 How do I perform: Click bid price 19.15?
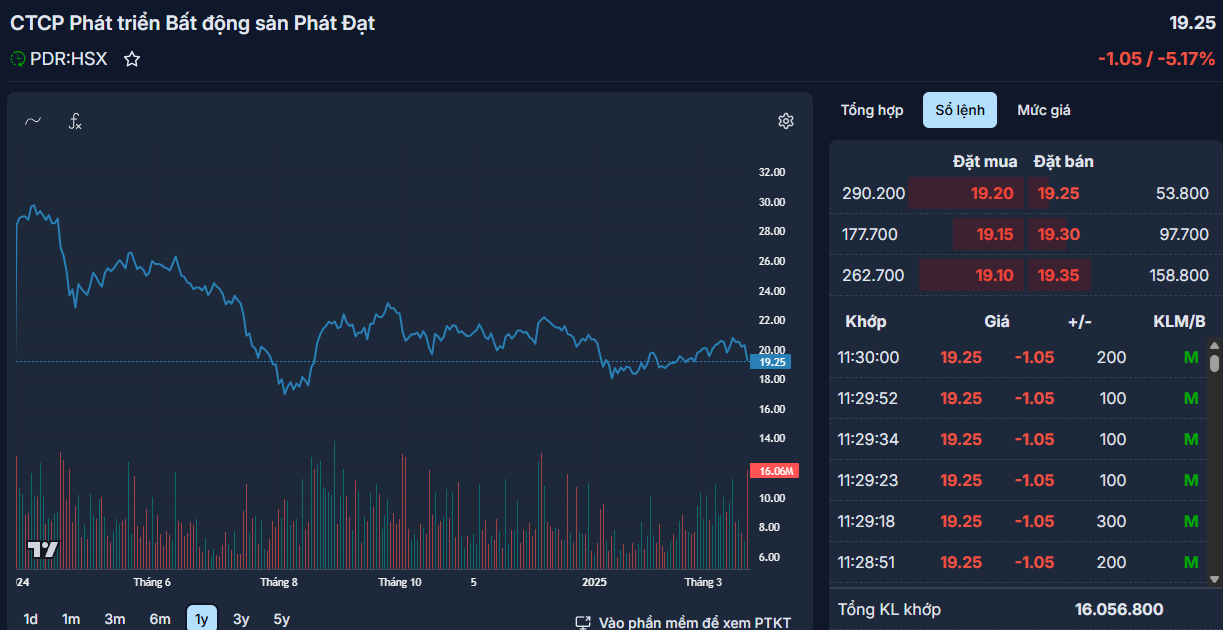[995, 234]
